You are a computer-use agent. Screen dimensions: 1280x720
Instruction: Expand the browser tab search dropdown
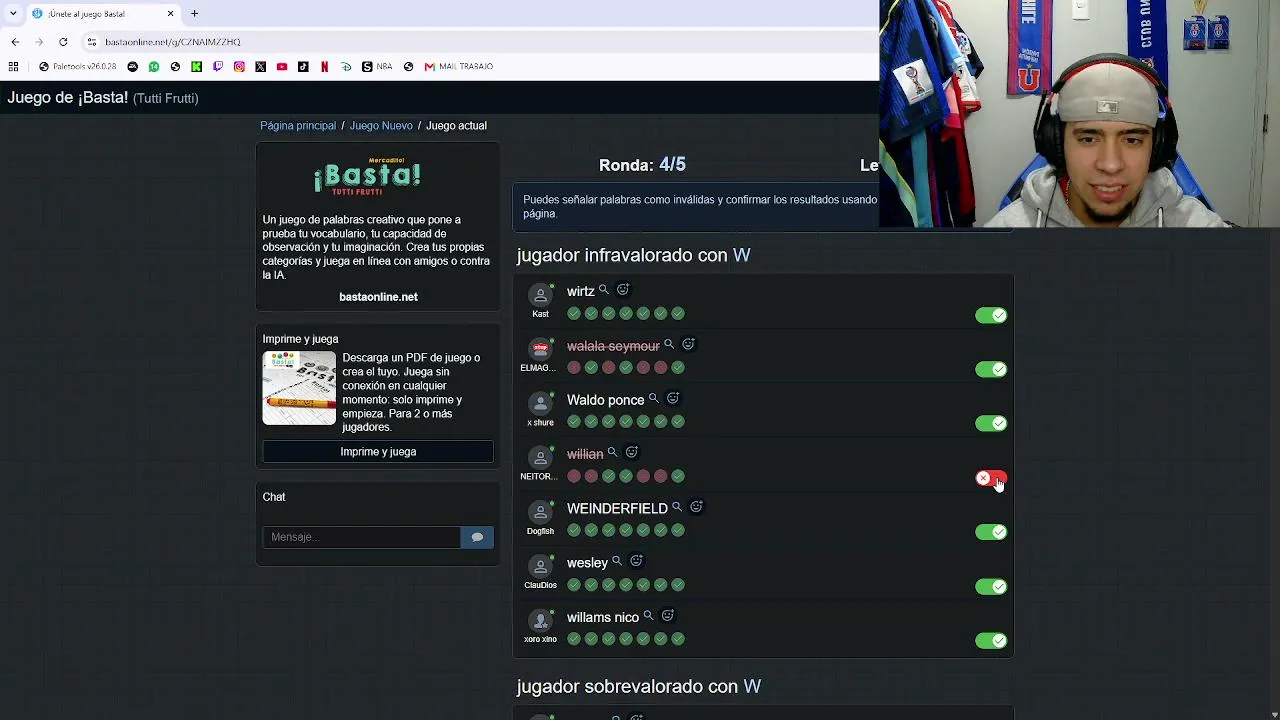click(x=13, y=13)
